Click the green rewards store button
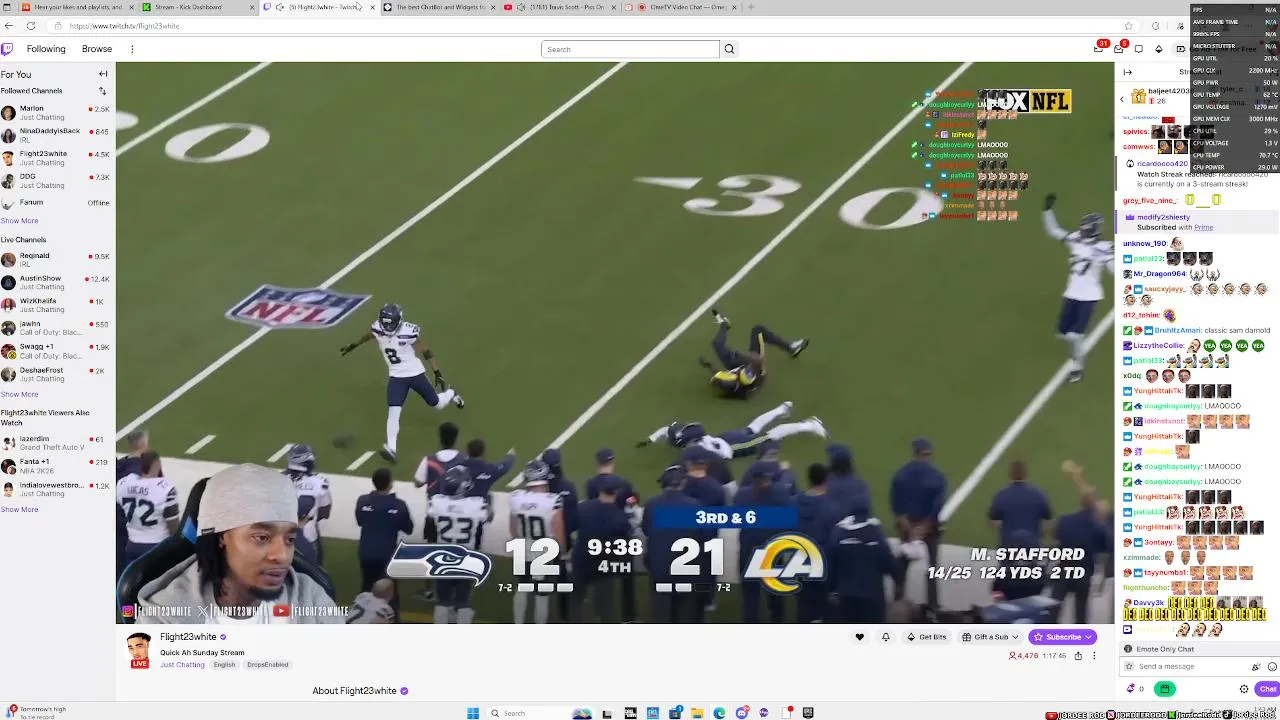 point(1164,689)
